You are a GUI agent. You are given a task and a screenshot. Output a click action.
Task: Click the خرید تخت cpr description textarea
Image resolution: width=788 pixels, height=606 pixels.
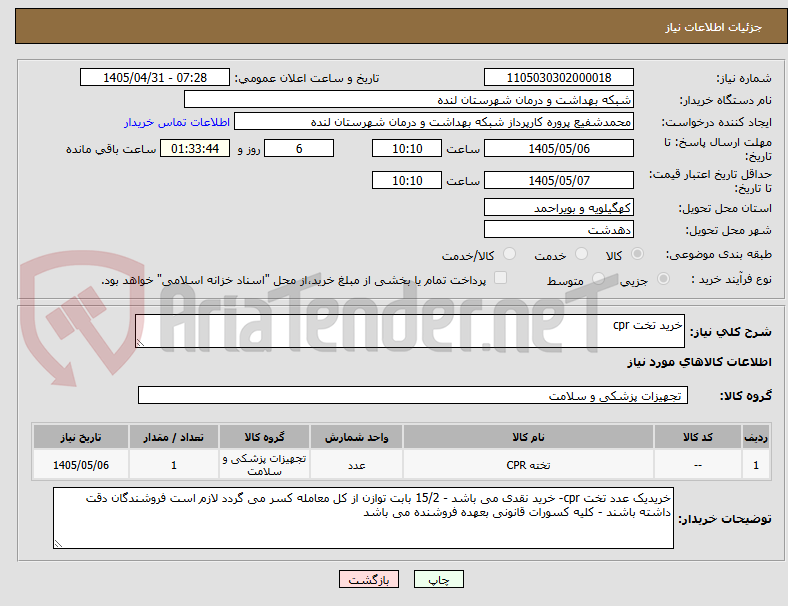410,331
